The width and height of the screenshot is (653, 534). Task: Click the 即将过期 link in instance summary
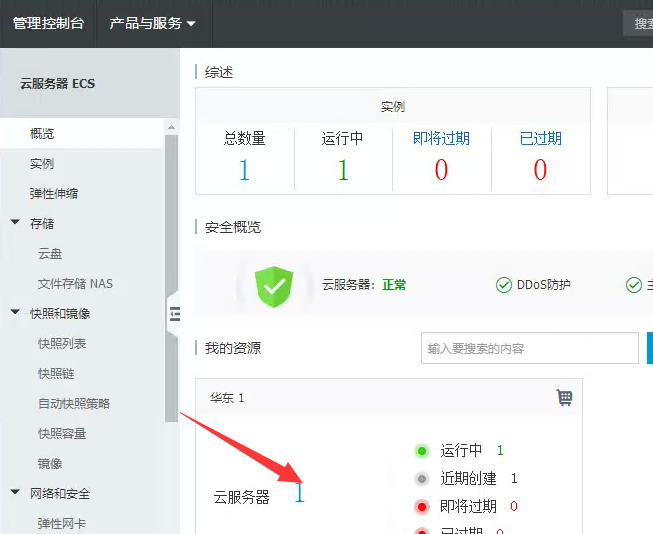(x=441, y=139)
